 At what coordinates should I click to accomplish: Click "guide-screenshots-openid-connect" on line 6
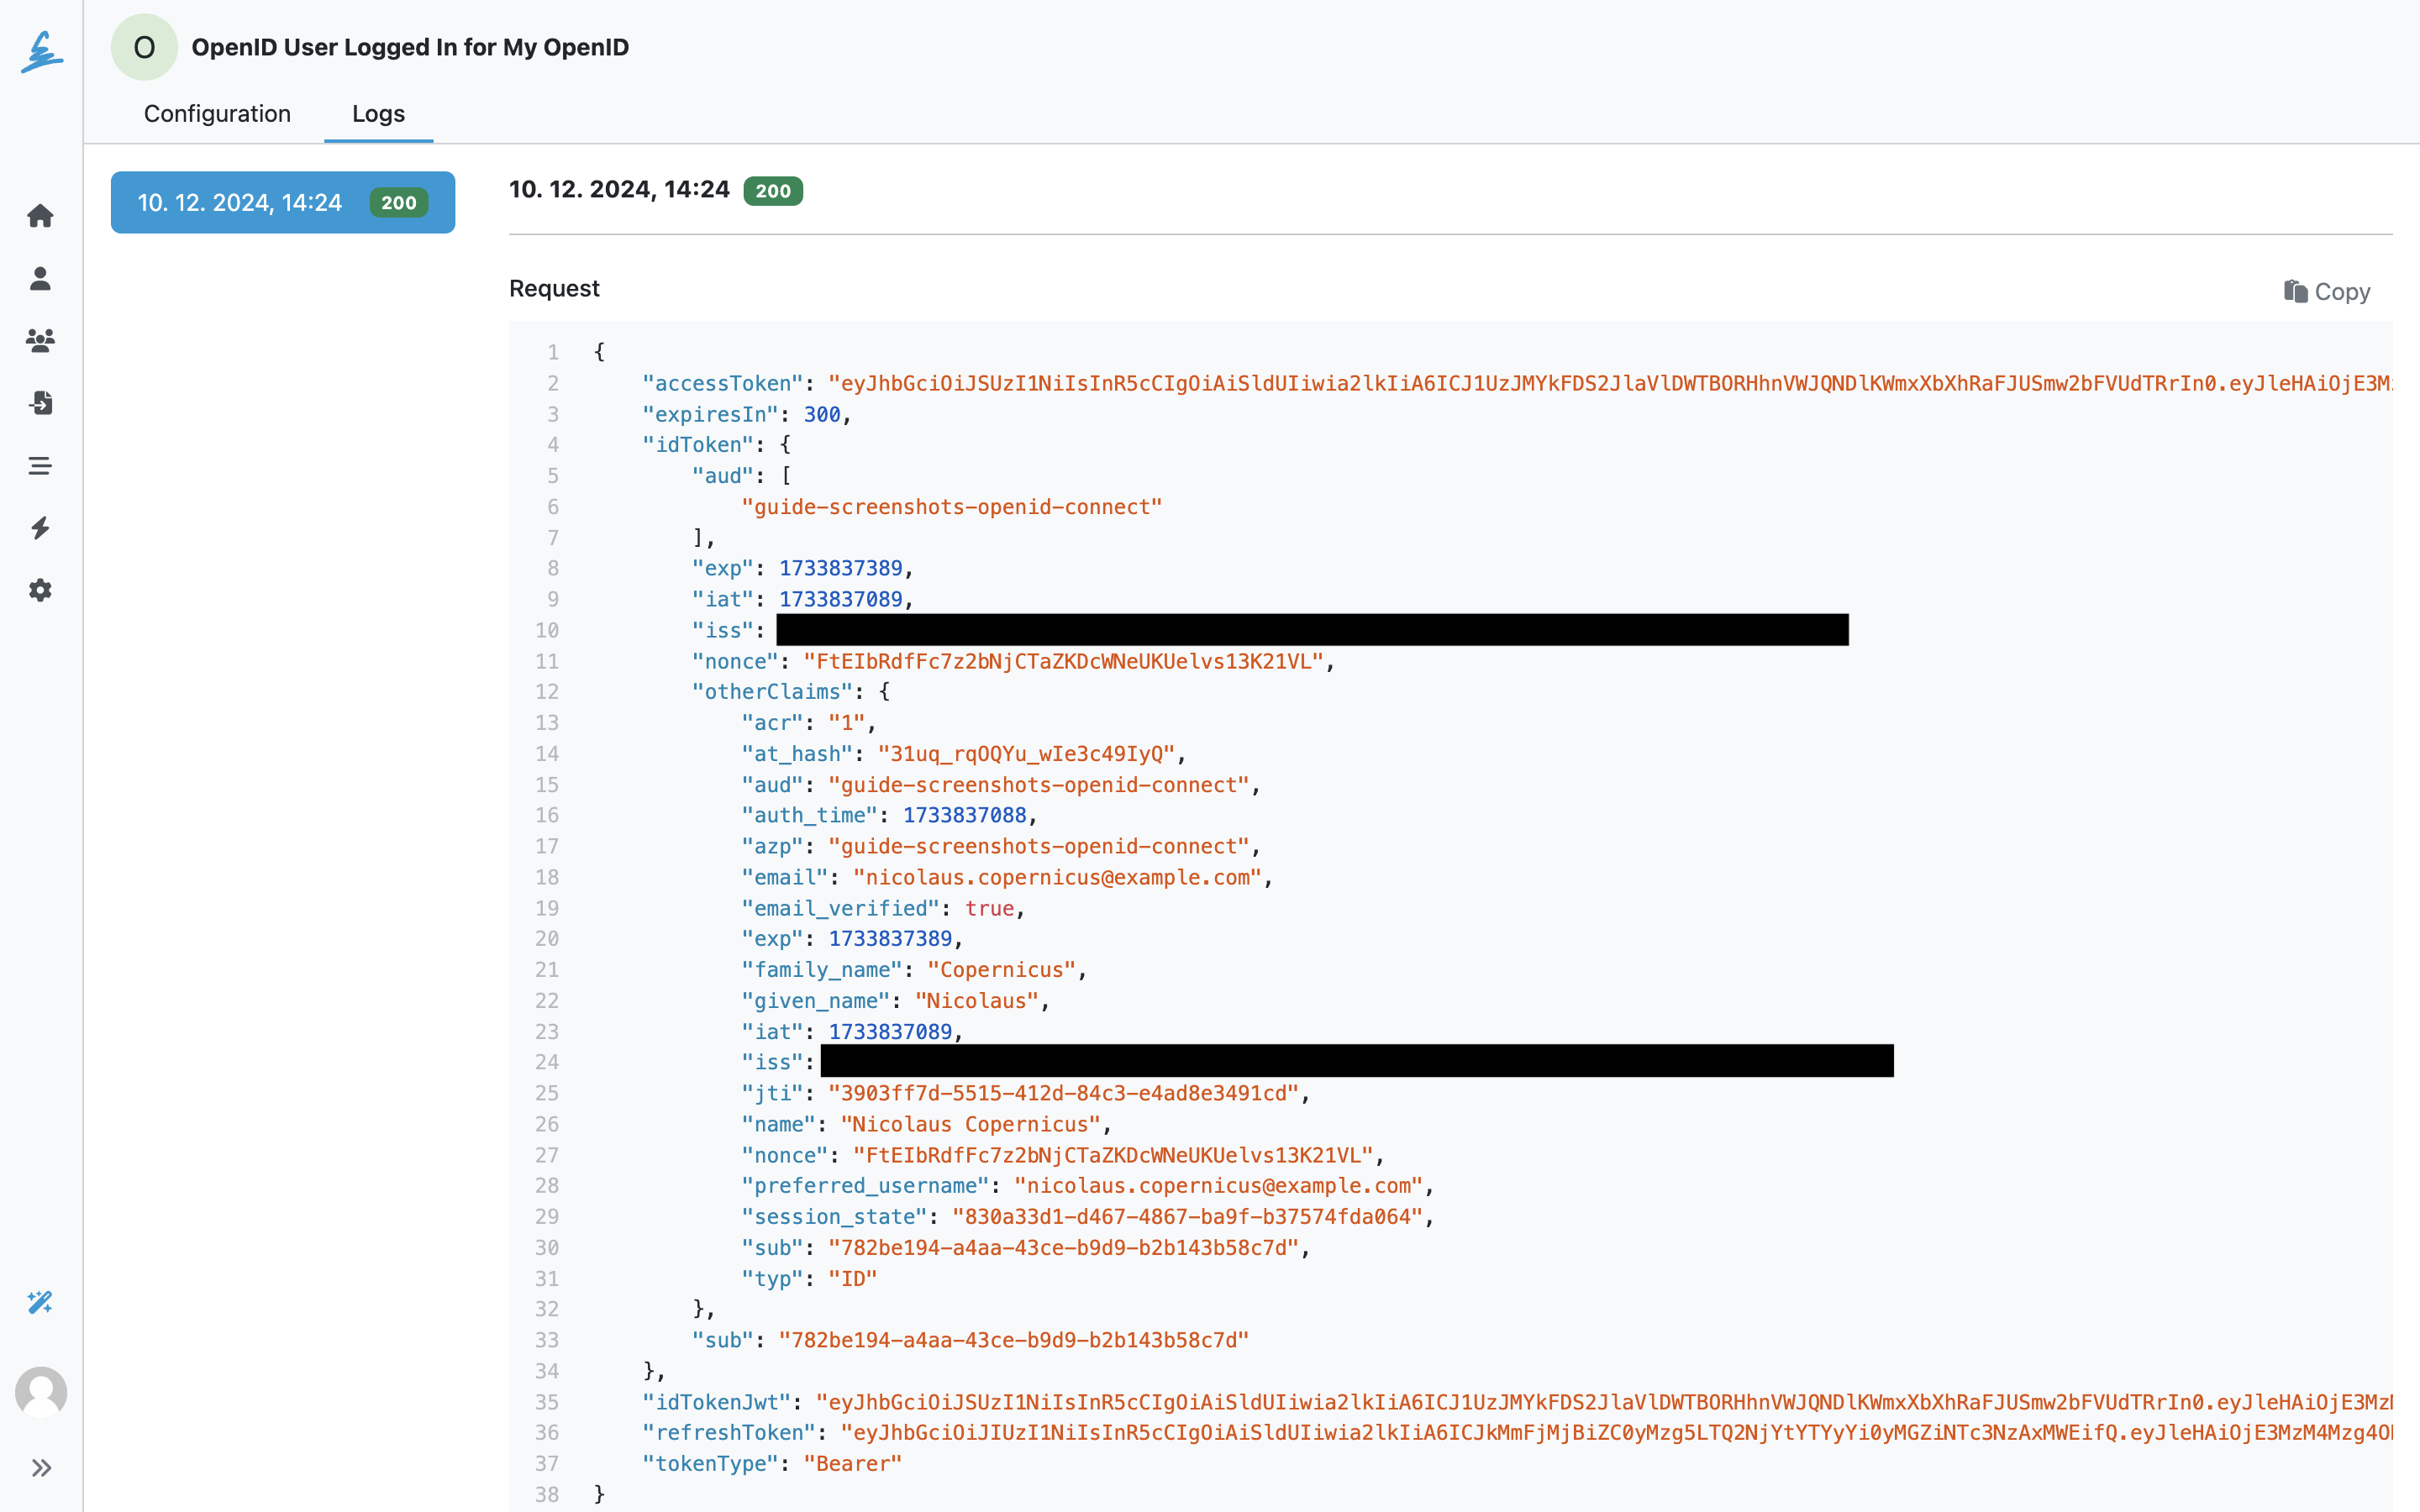click(x=951, y=507)
